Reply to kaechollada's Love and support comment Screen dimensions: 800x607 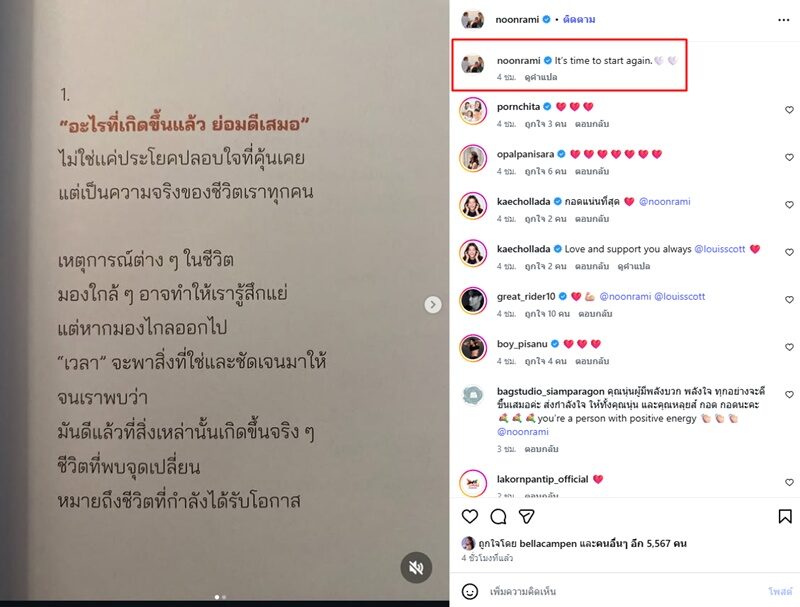(x=592, y=266)
